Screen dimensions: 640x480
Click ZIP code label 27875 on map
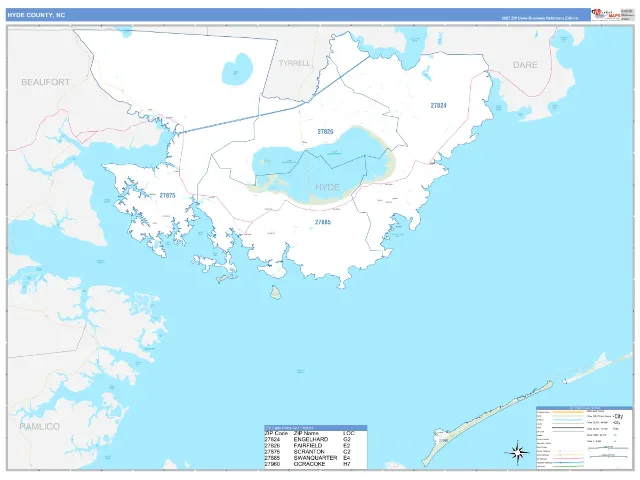click(x=167, y=196)
